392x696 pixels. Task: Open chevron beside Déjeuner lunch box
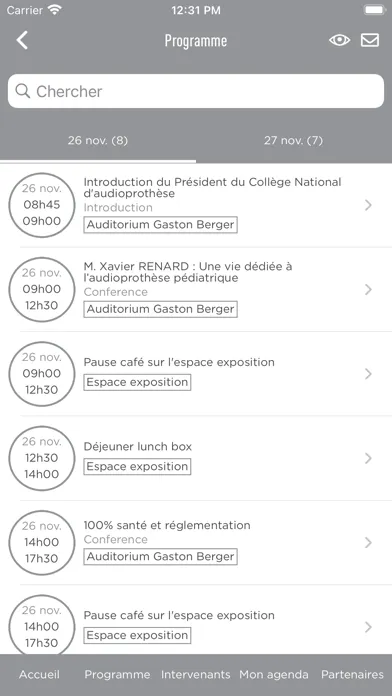pyautogui.click(x=368, y=458)
